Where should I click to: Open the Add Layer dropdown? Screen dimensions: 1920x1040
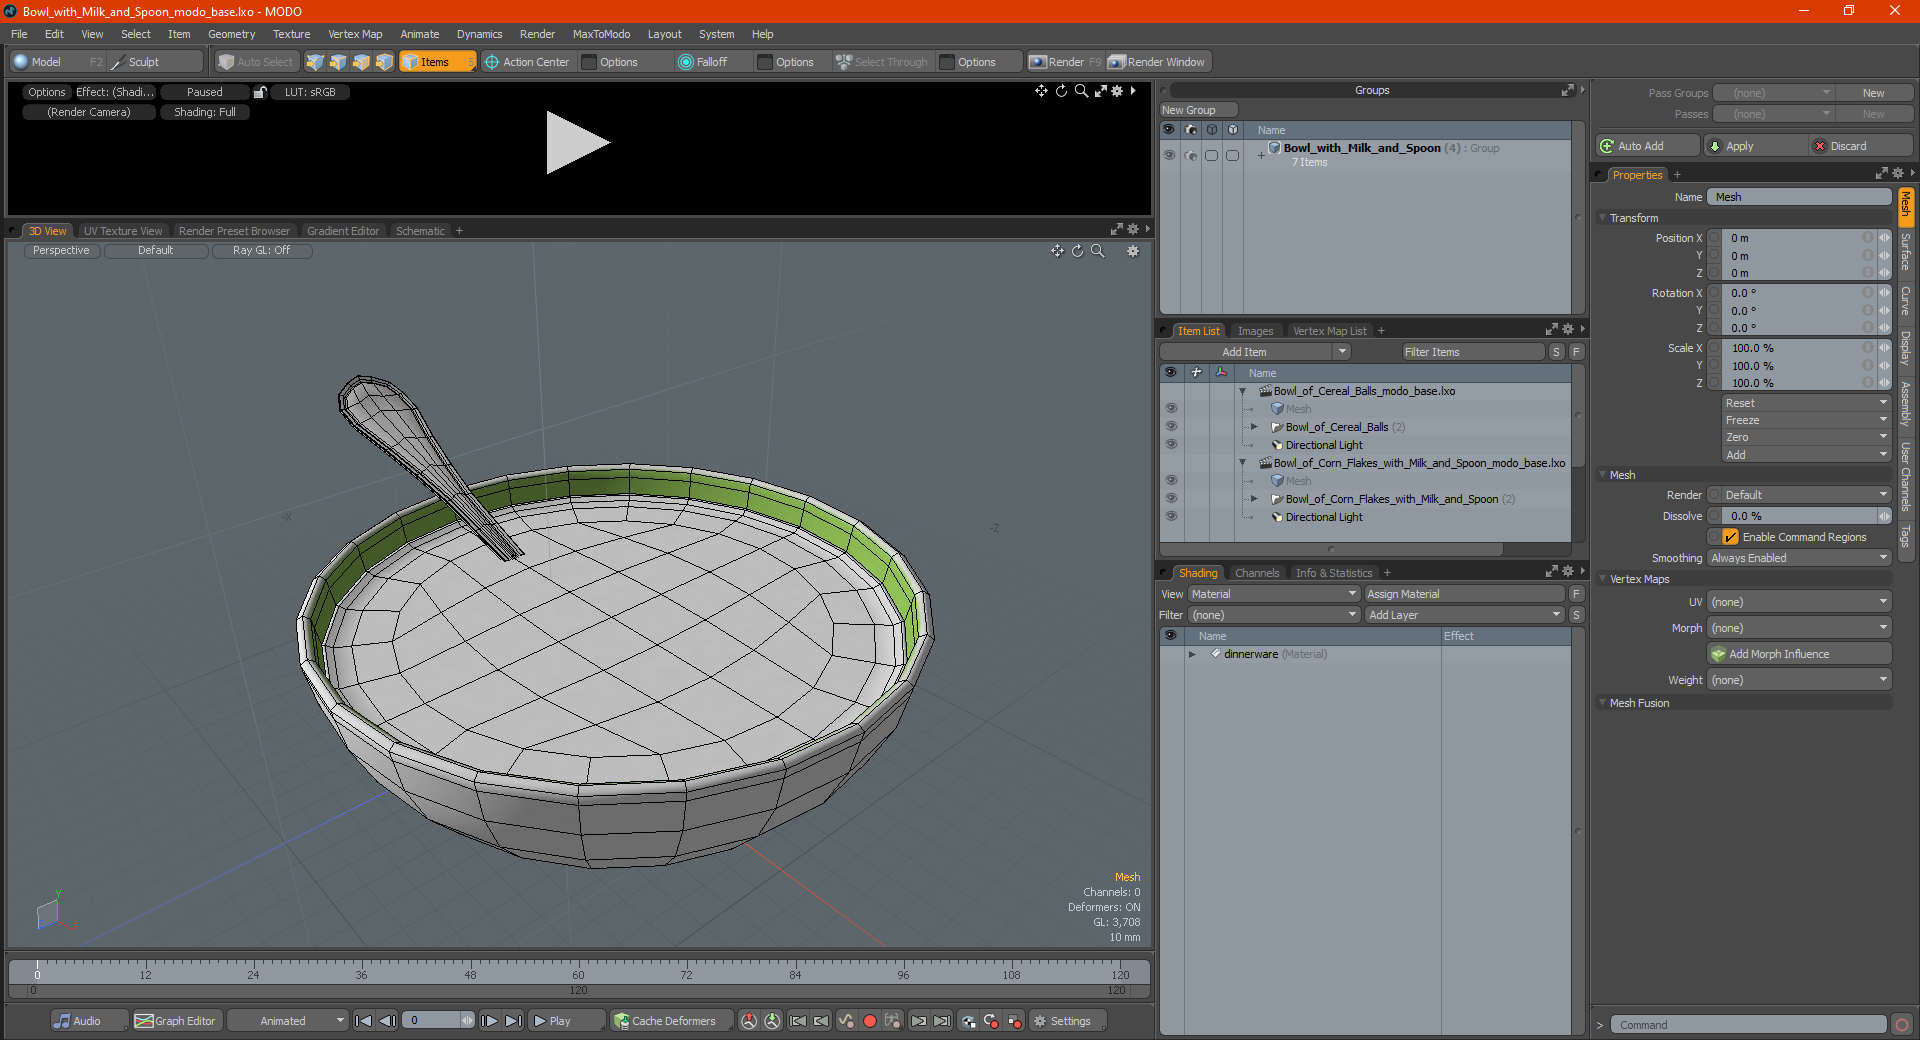(x=1464, y=615)
